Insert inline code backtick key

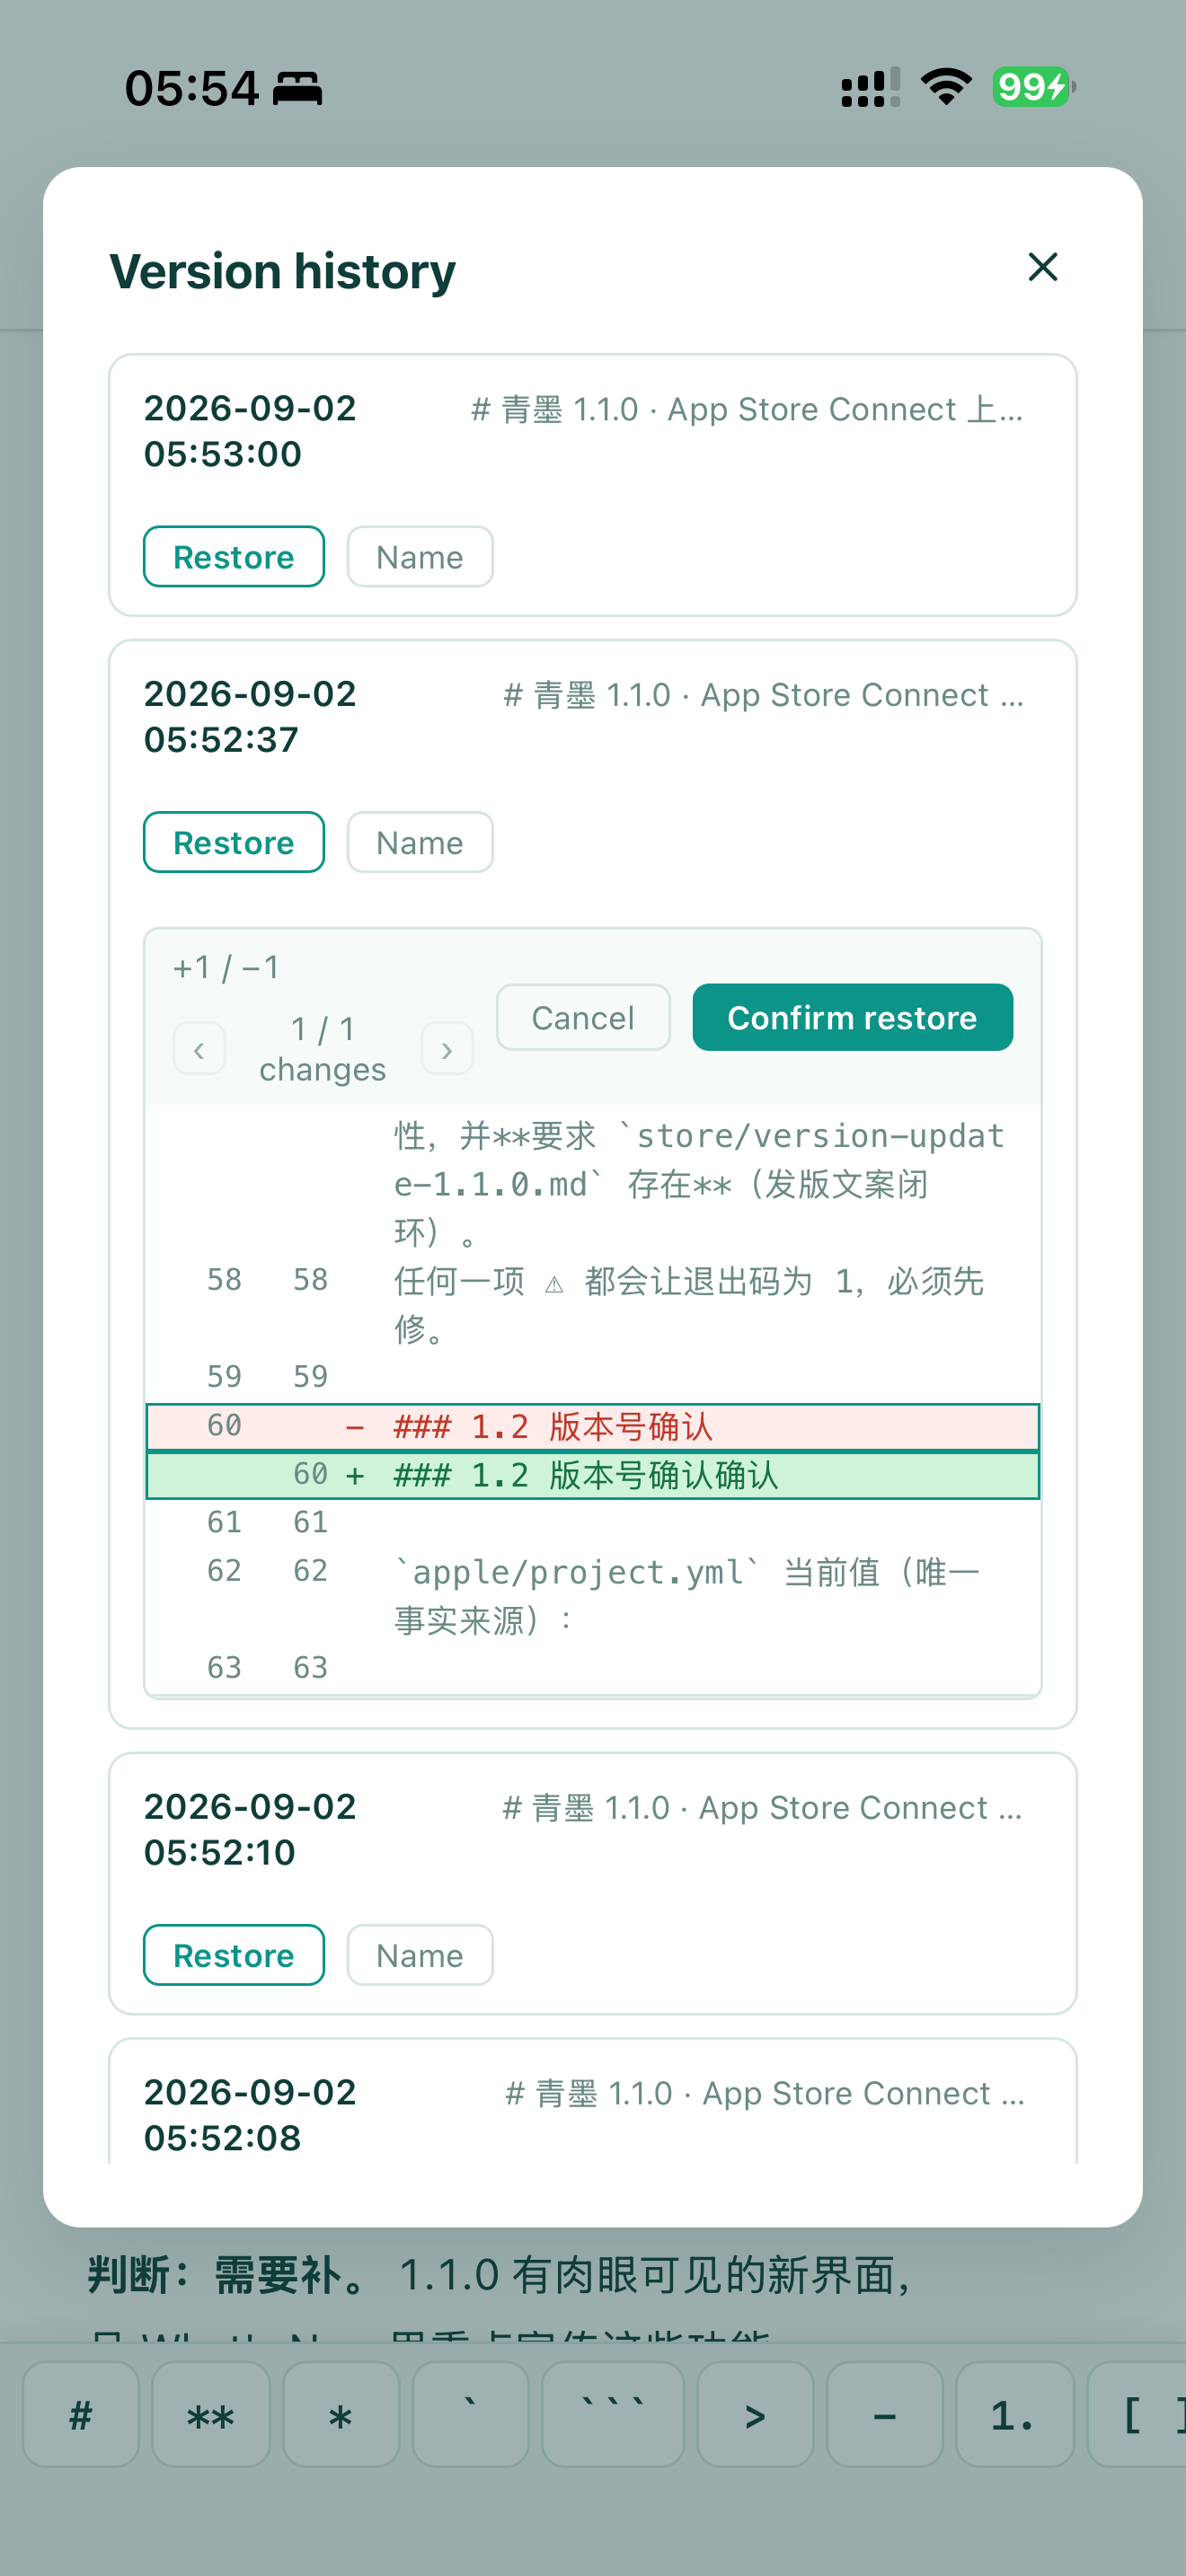[470, 2414]
